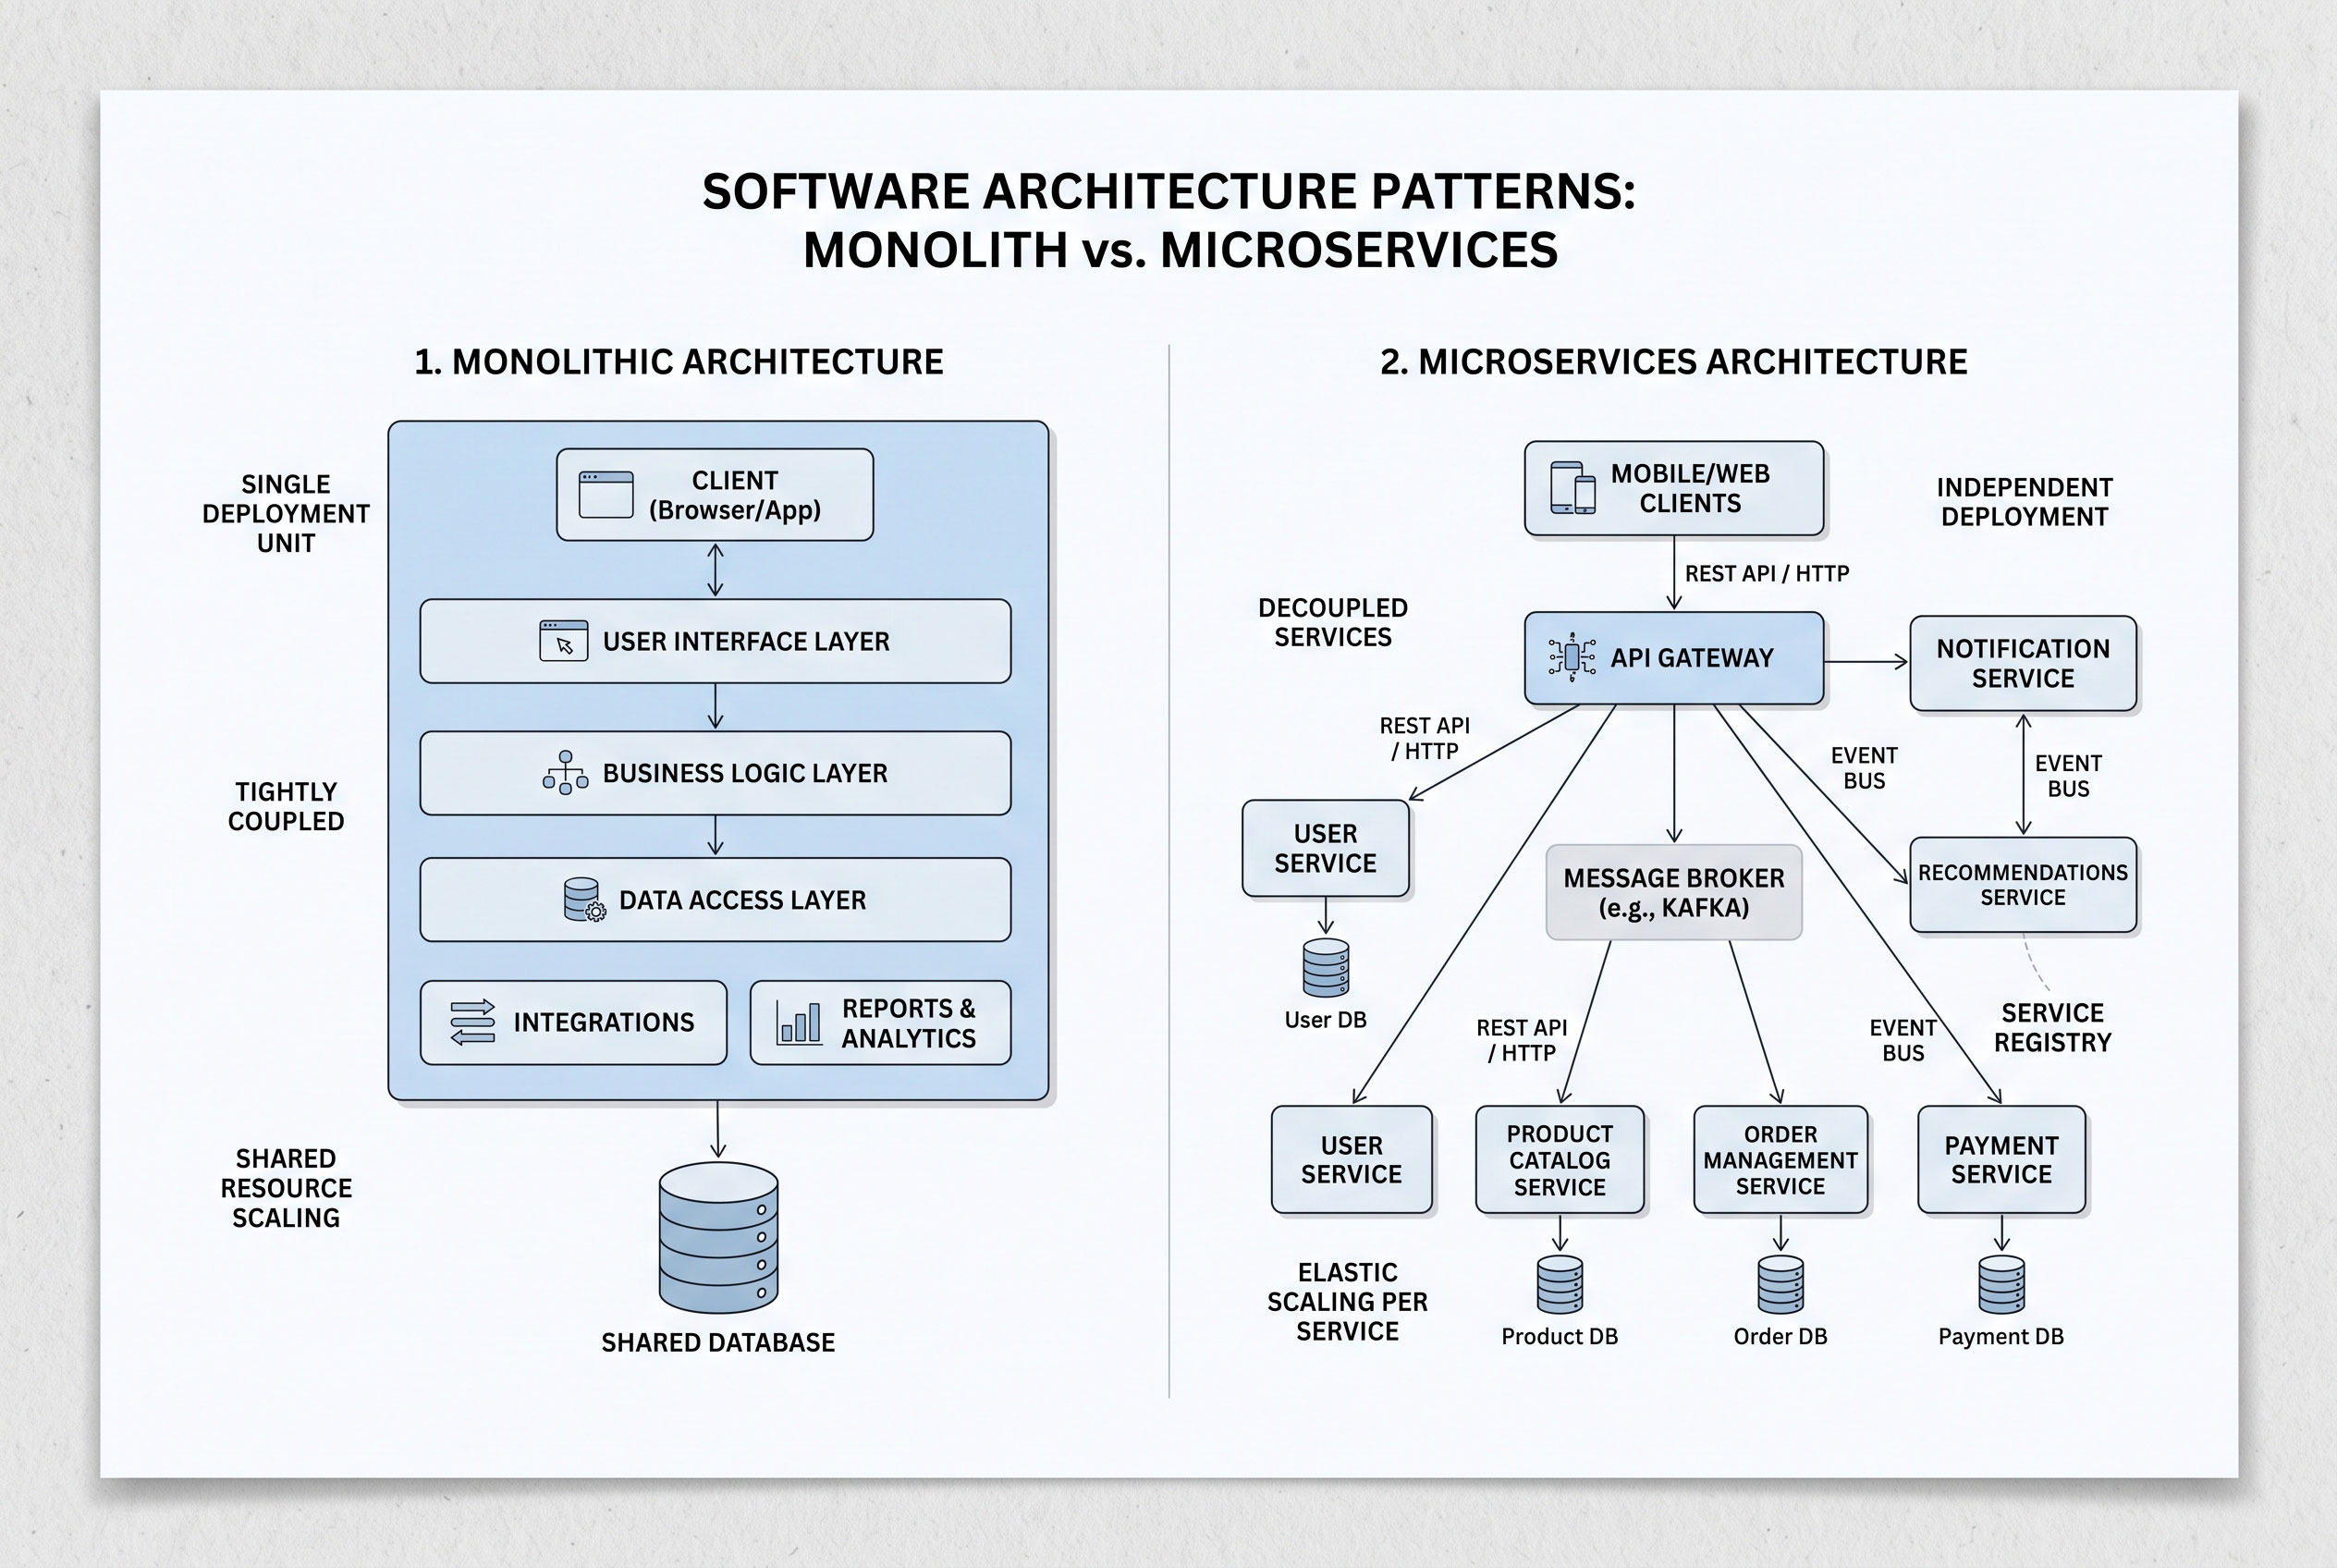The width and height of the screenshot is (2337, 1568).
Task: Click the Payment DB cylinder icon
Action: click(2002, 1285)
